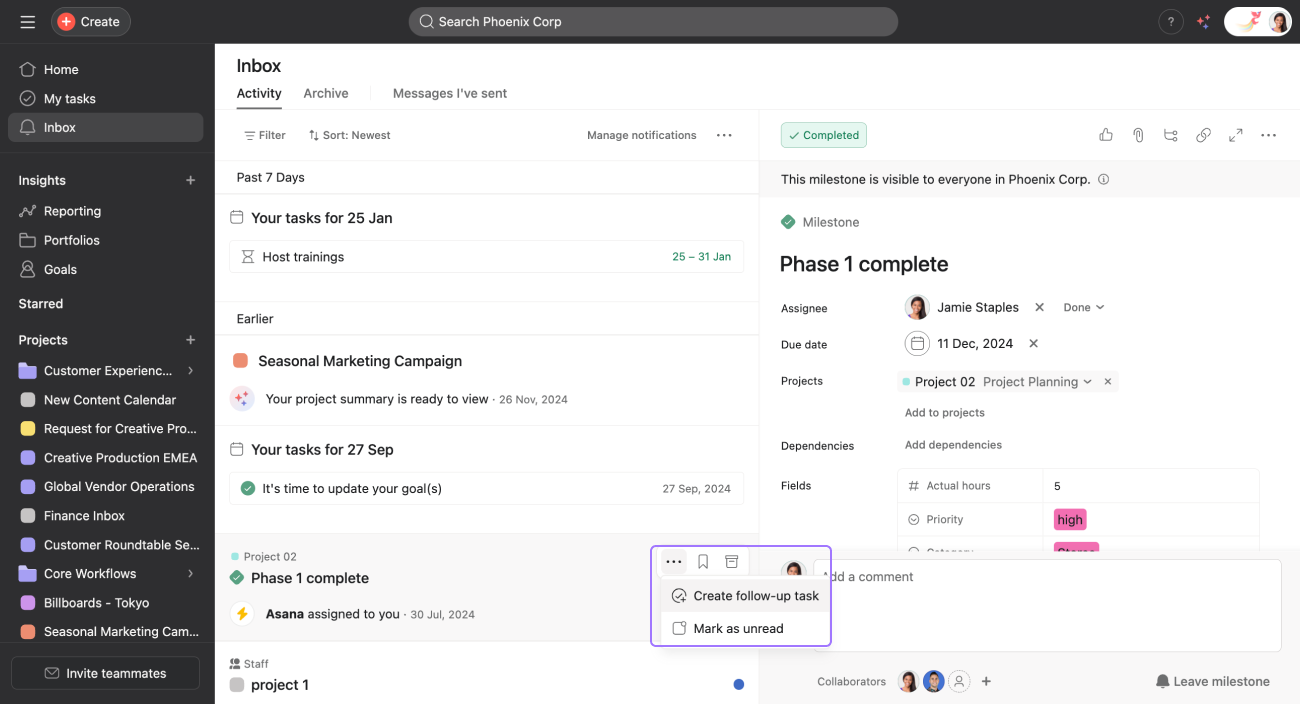Bookmark the Phase 1 complete notification

point(703,561)
